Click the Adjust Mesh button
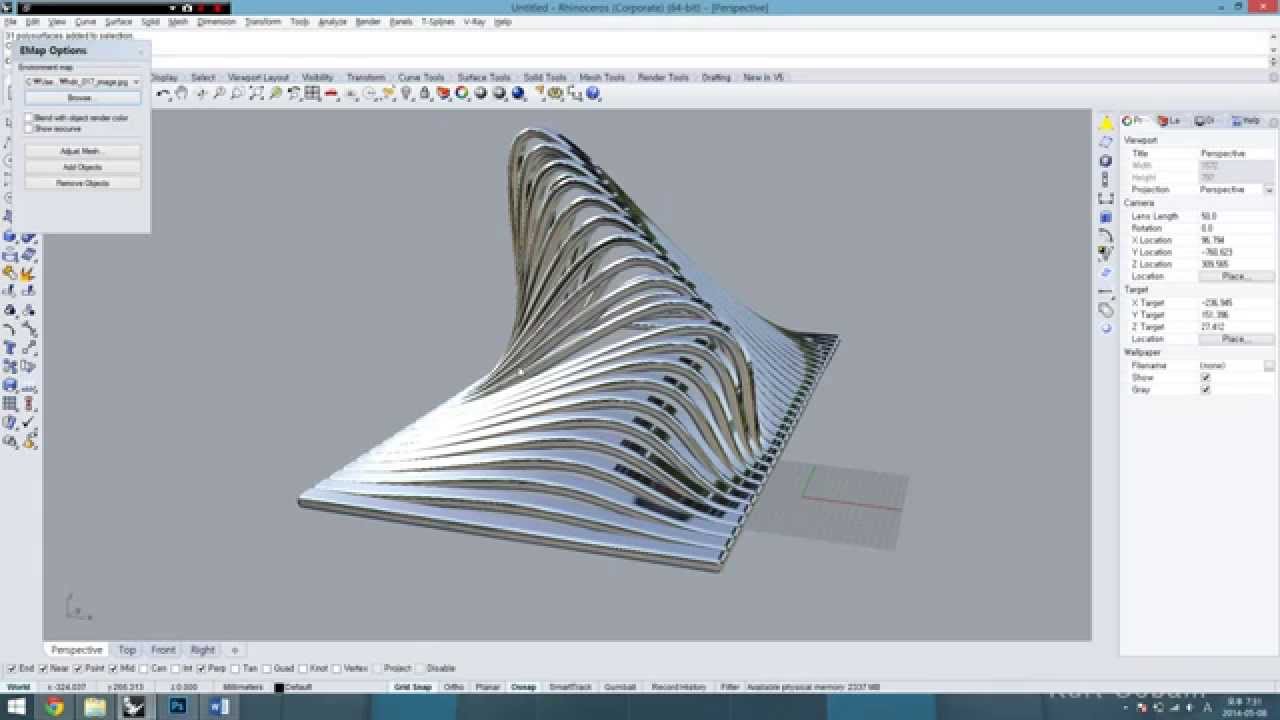This screenshot has height=720, width=1280. click(82, 151)
